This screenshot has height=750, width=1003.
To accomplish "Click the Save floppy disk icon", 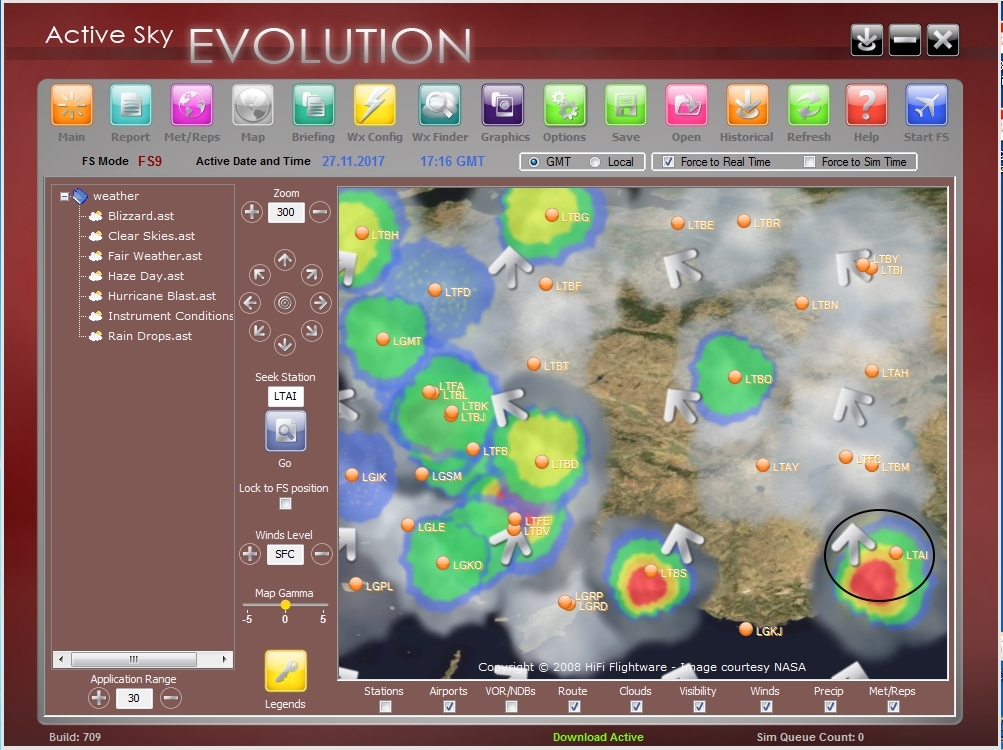I will pyautogui.click(x=626, y=105).
